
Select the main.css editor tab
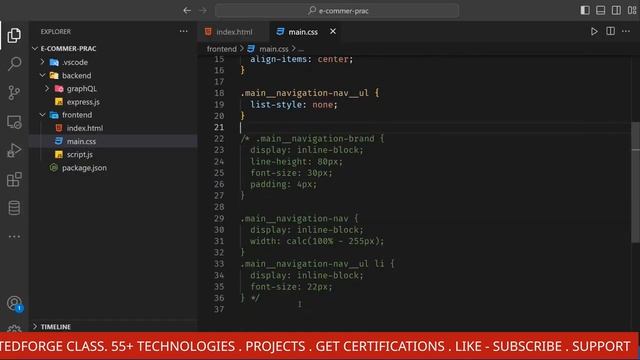tap(303, 32)
